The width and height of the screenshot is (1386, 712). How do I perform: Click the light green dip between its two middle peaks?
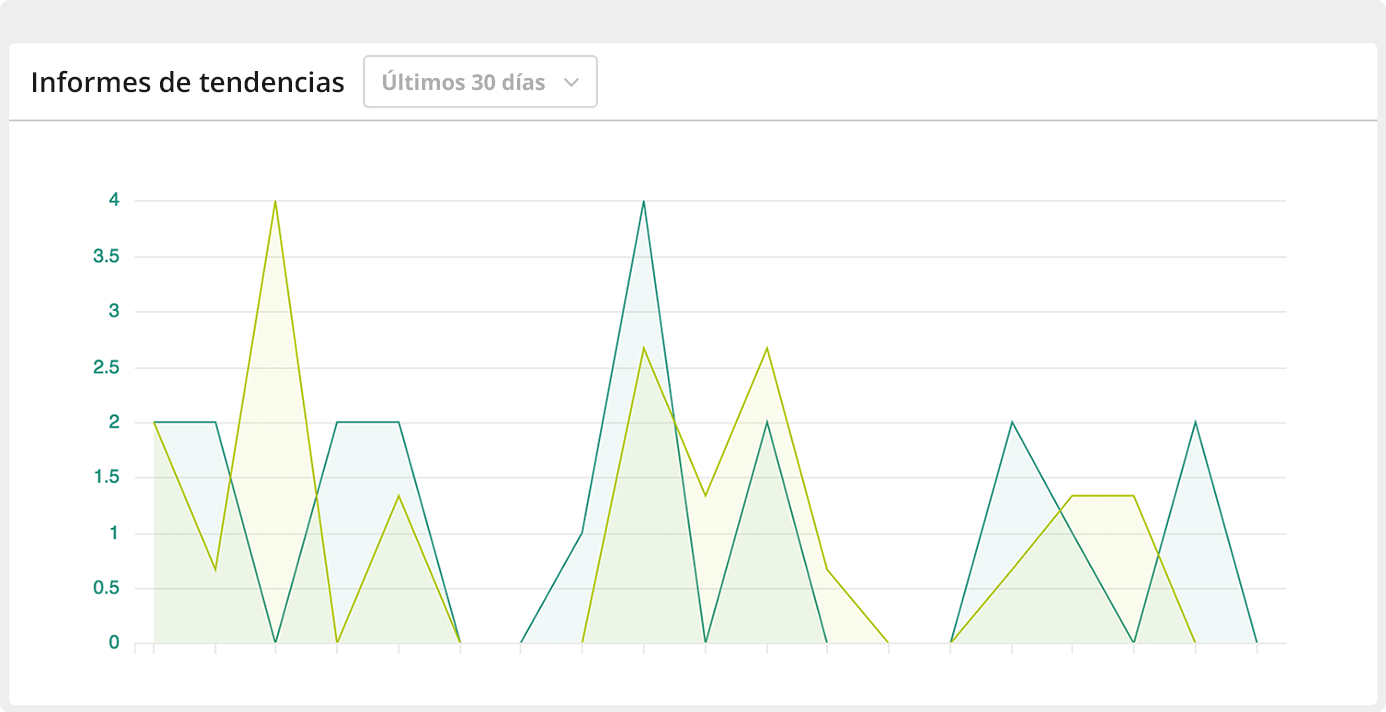(x=705, y=496)
